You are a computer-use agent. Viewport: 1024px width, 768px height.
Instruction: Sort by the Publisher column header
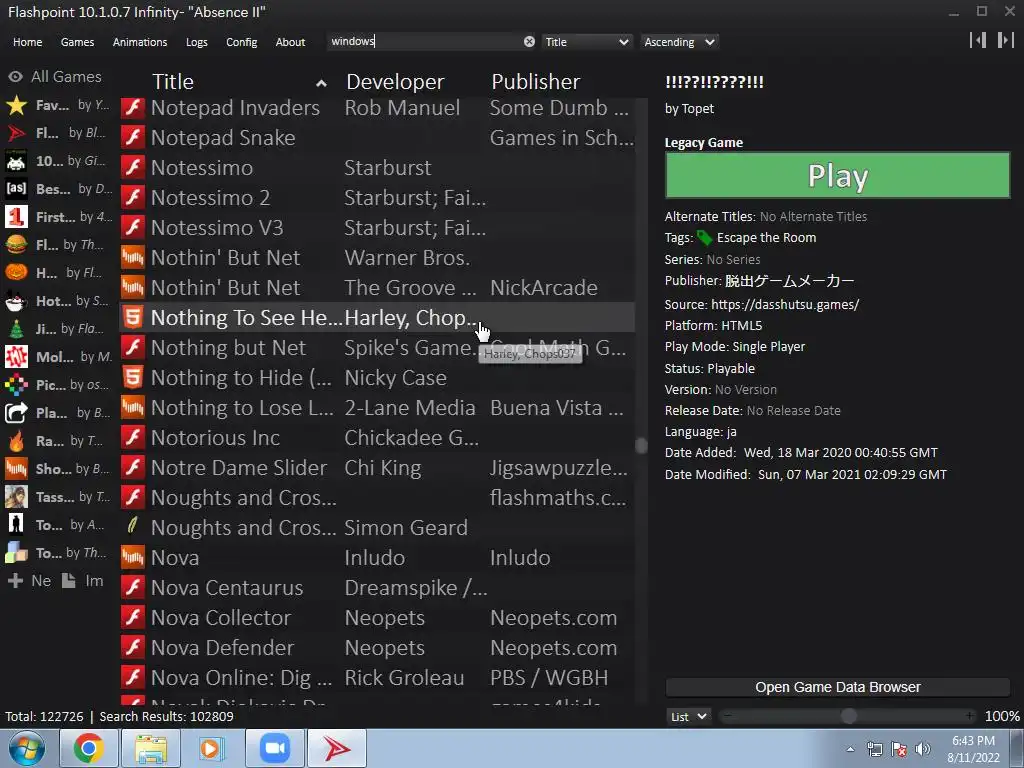[536, 82]
